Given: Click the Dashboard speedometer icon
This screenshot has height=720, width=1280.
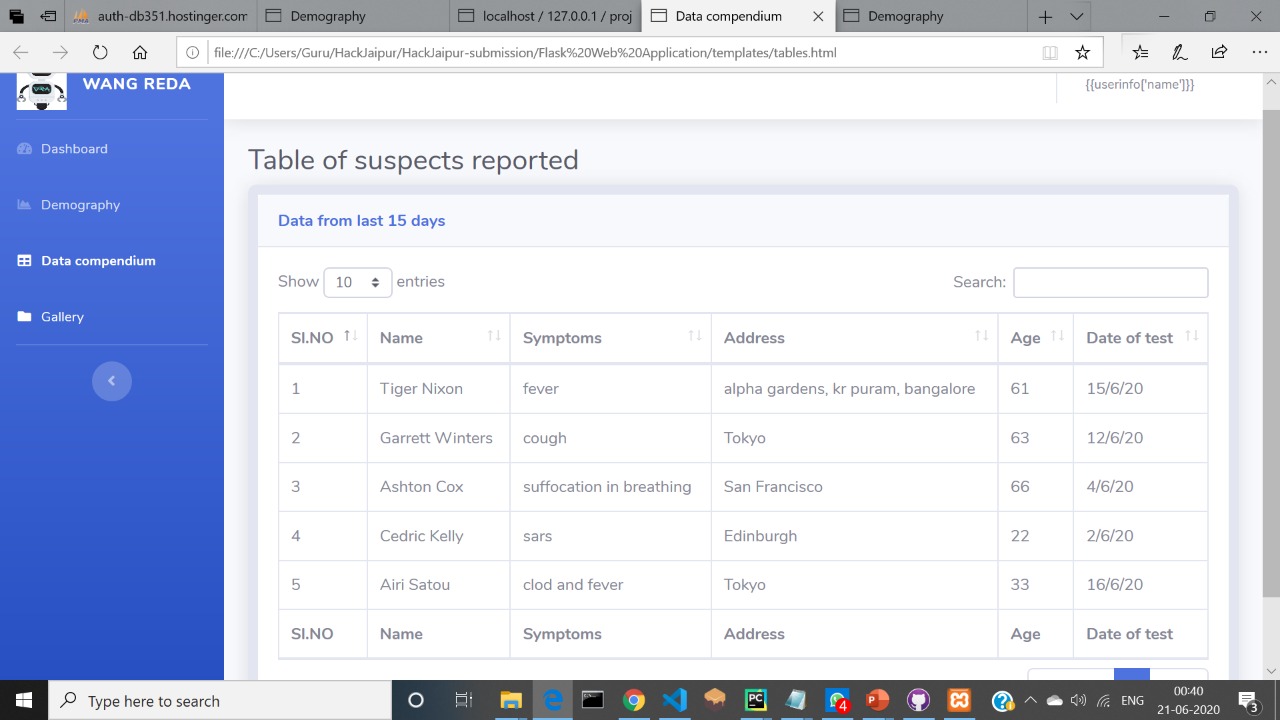Looking at the screenshot, I should (x=25, y=149).
